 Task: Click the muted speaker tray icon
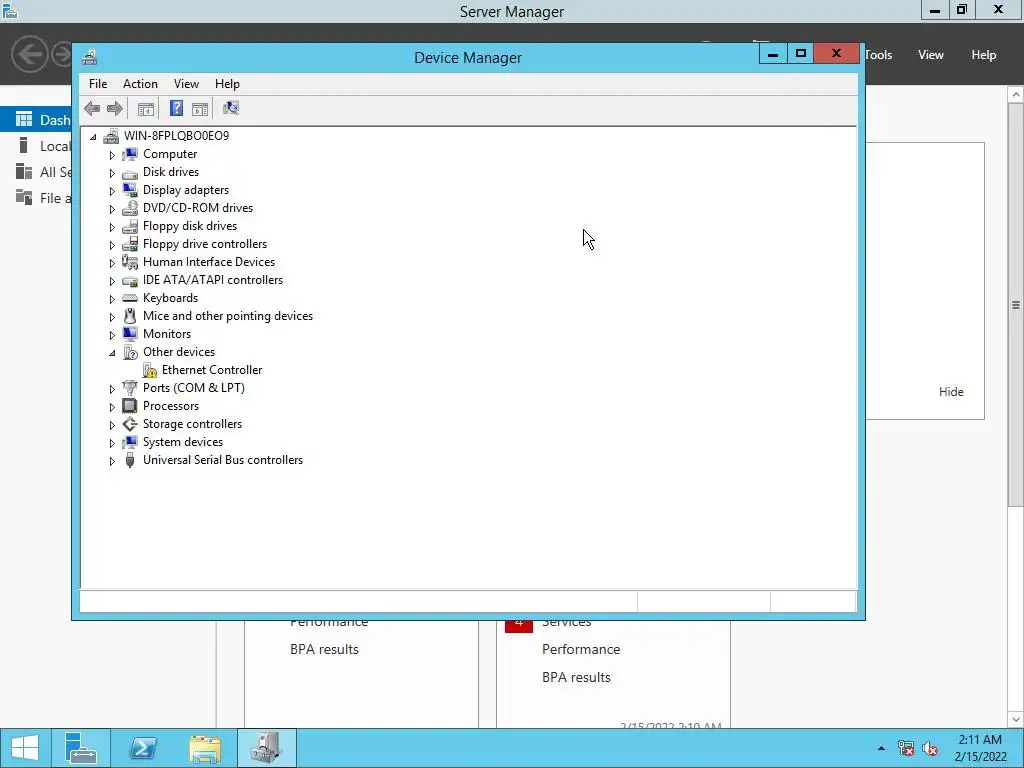click(x=931, y=748)
